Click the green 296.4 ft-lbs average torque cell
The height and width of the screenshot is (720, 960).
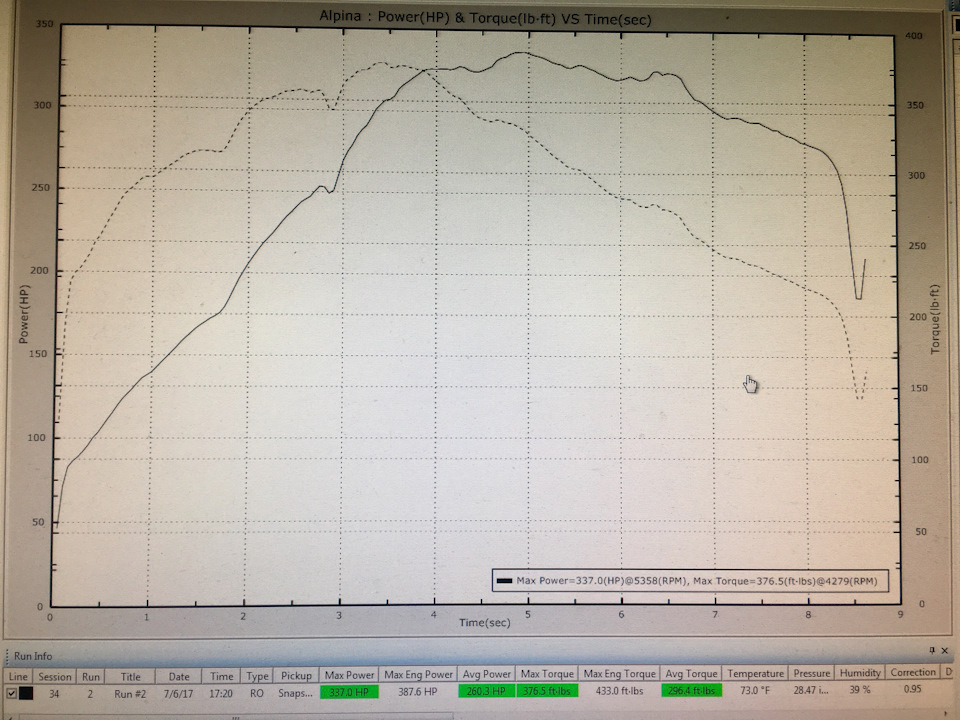point(691,690)
